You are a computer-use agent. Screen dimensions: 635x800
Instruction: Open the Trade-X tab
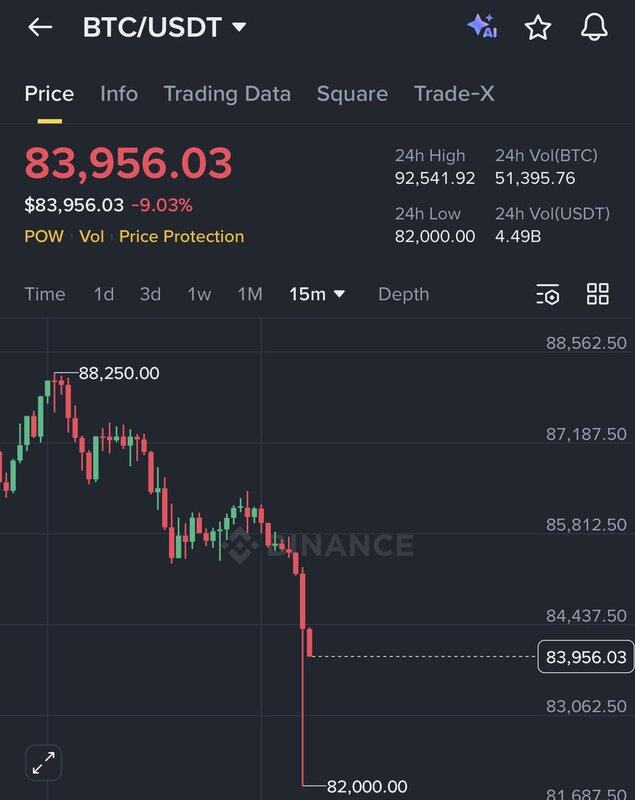[454, 94]
